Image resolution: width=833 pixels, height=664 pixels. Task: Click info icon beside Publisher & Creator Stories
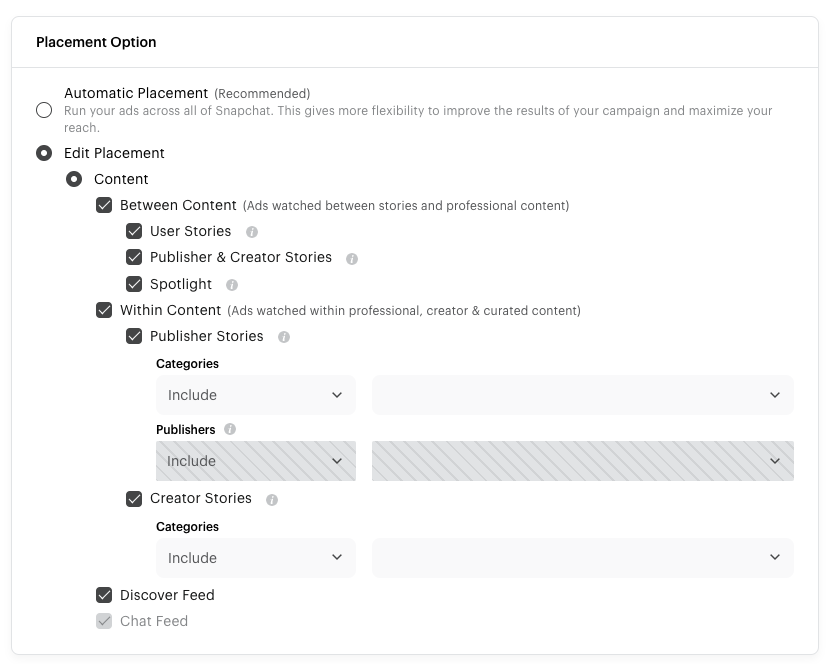352,258
